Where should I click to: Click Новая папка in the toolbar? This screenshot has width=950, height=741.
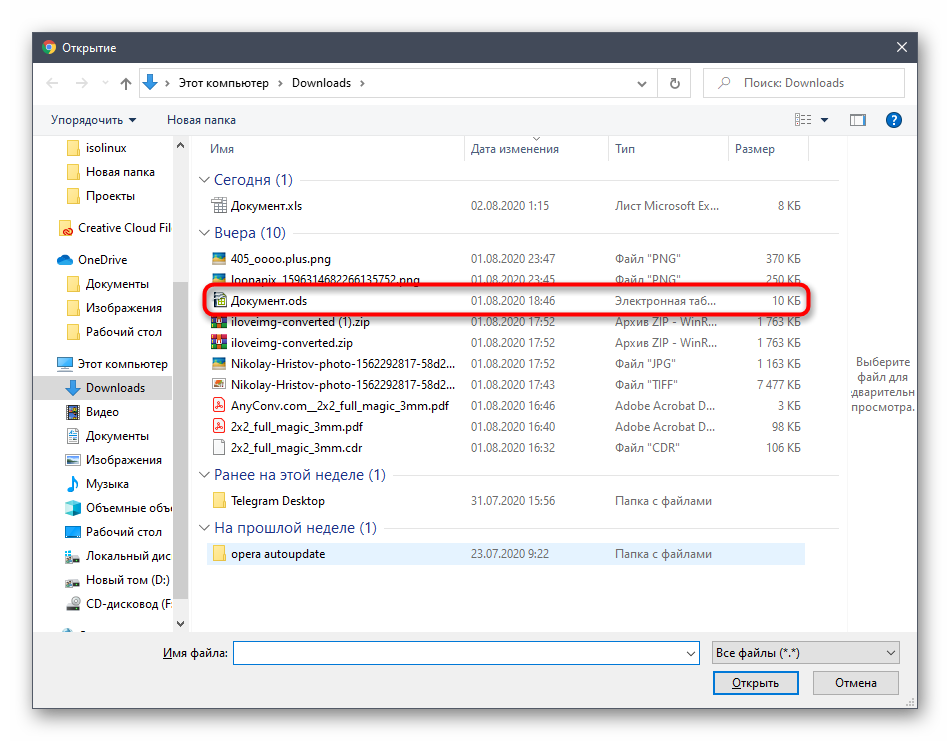[201, 120]
